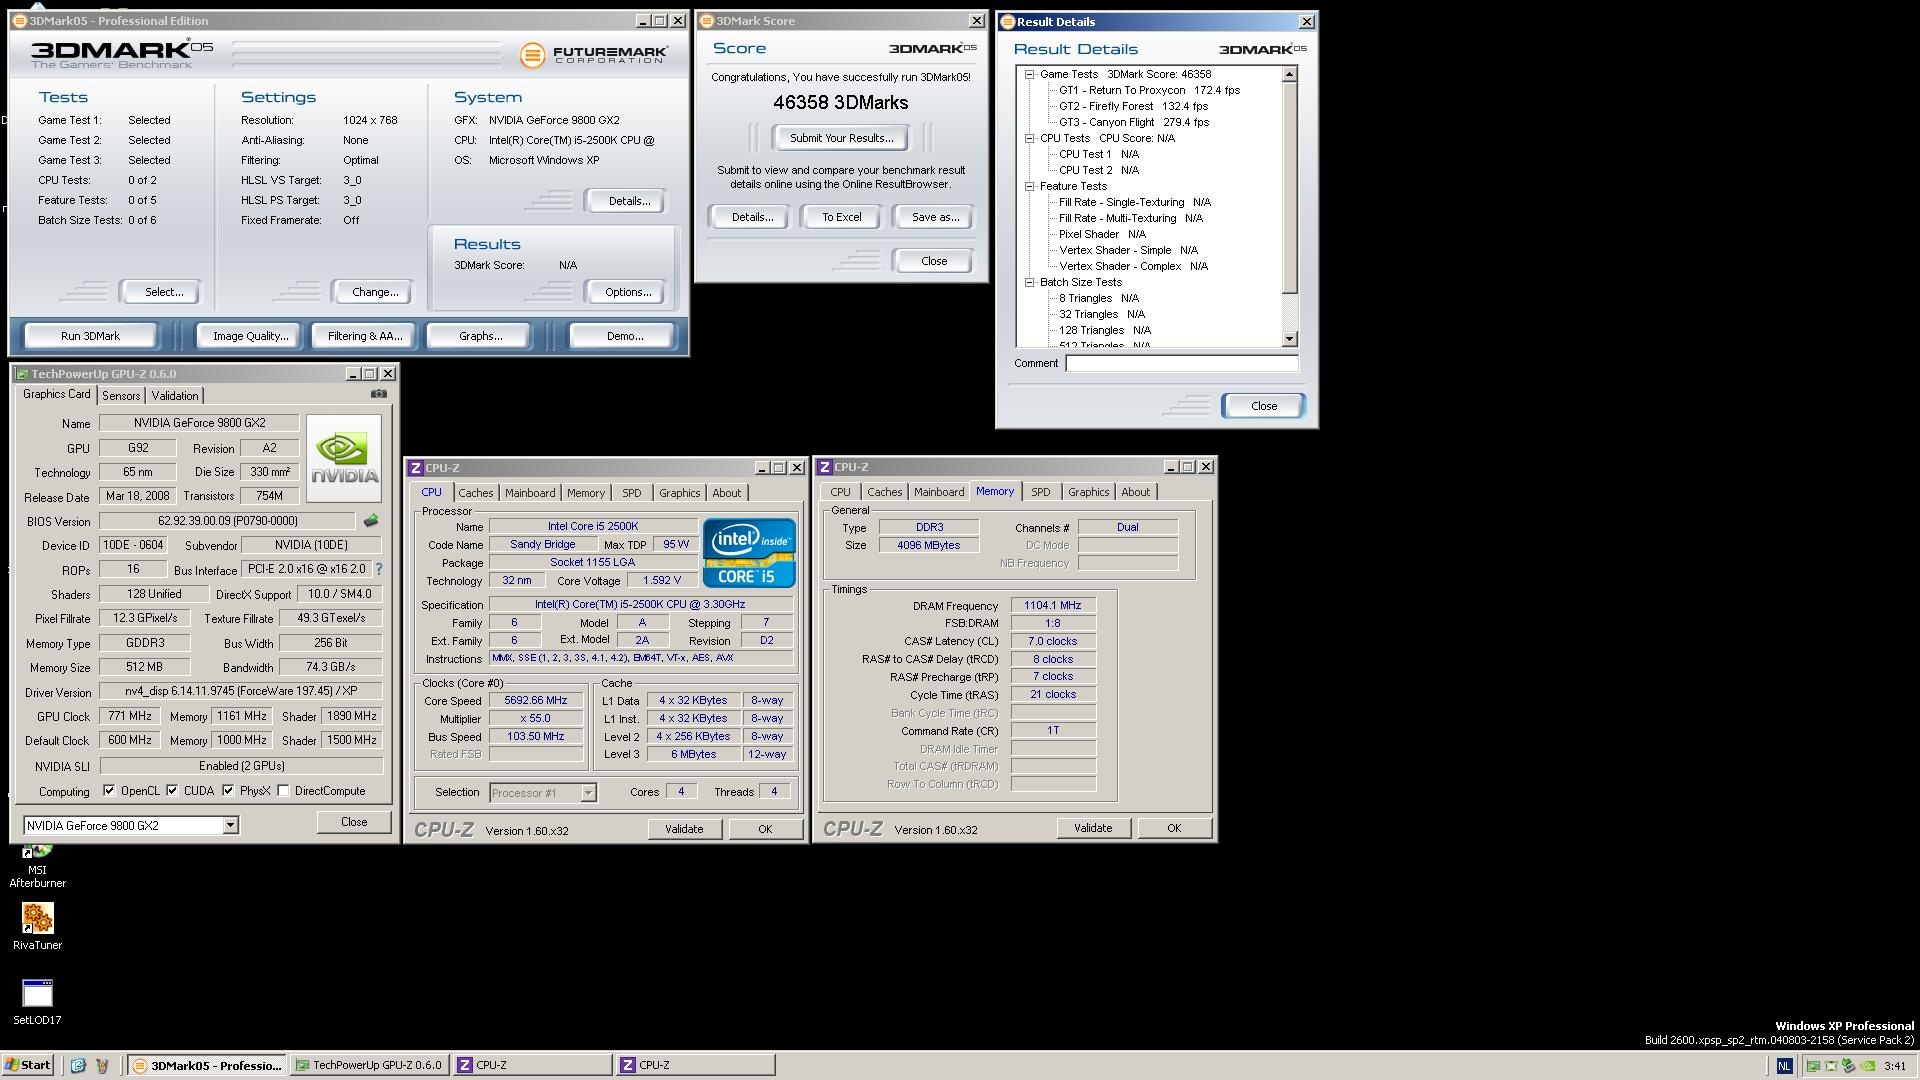
Task: Click Submit Your Results button
Action: pos(841,138)
